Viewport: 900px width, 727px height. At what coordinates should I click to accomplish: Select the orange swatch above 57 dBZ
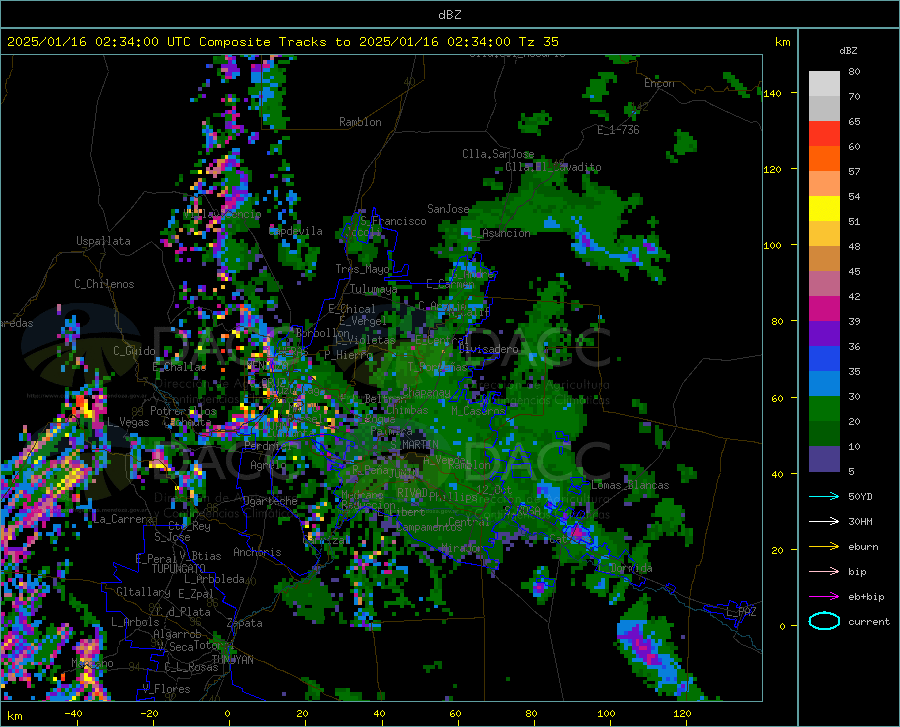[824, 159]
